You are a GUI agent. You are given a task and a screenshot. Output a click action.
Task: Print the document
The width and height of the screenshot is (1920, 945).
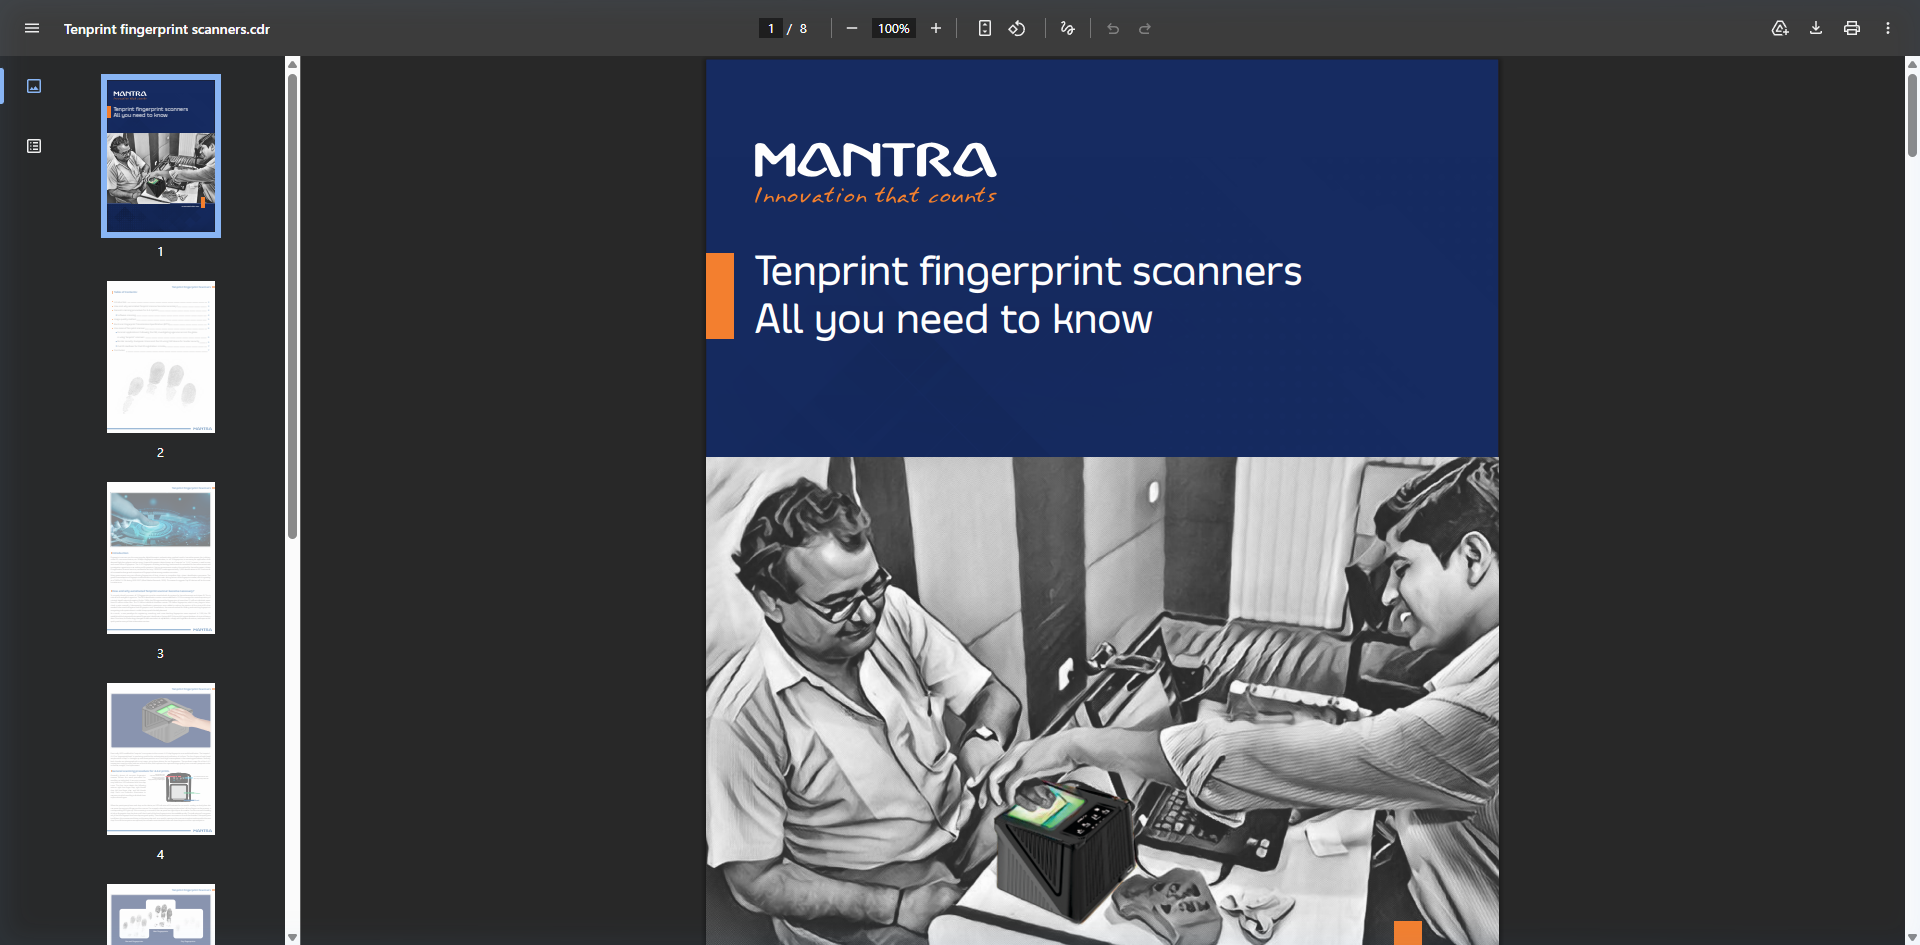(x=1852, y=28)
